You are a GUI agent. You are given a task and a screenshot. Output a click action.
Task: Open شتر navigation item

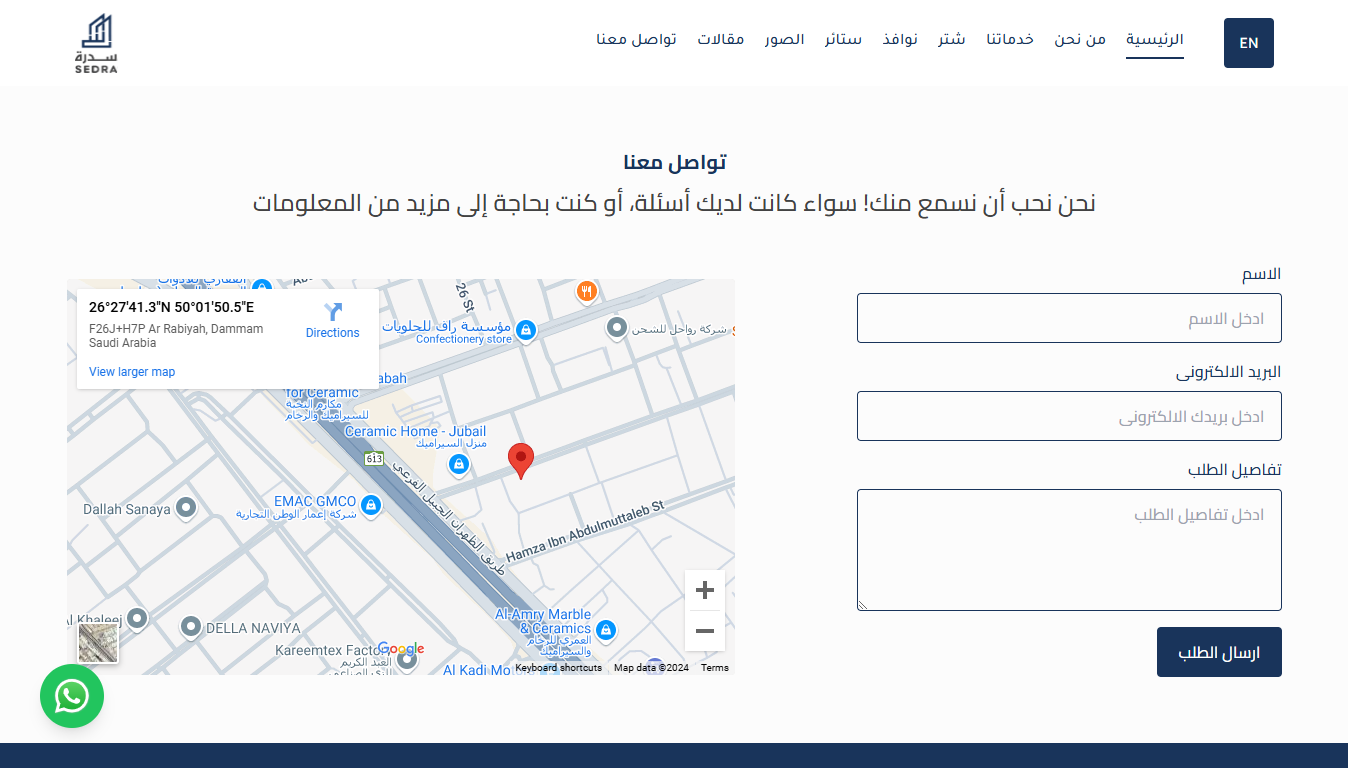click(952, 40)
